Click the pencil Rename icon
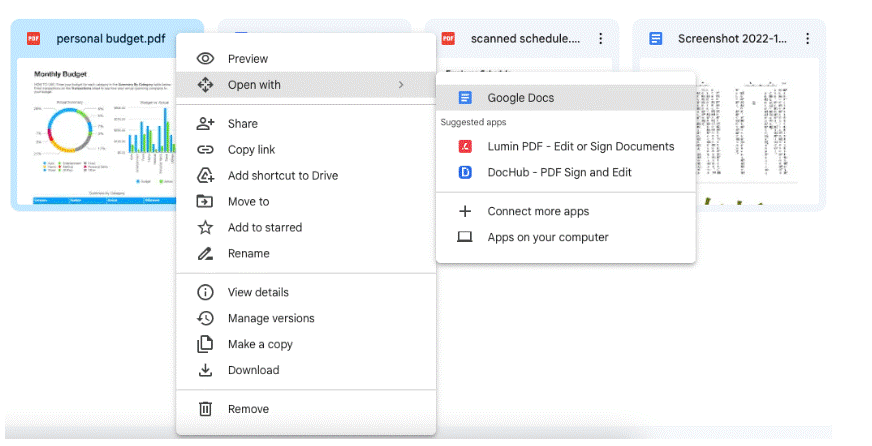This screenshot has width=872, height=446. 205,253
